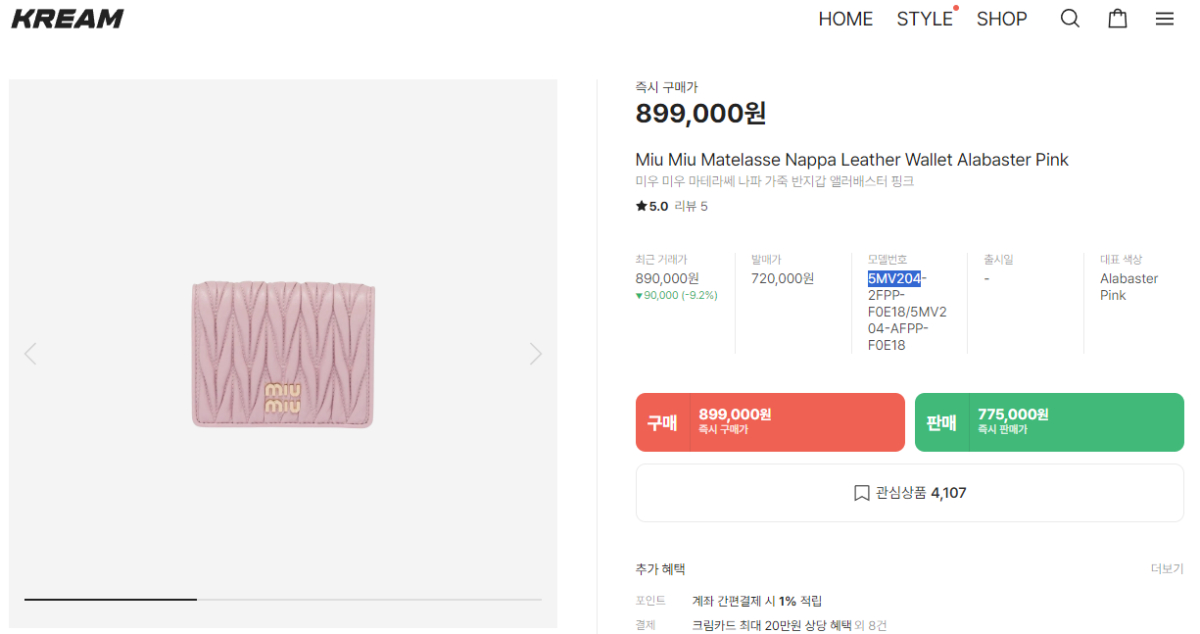Viewport: 1200px width, 634px height.
Task: Open the search magnifier icon
Action: click(x=1070, y=19)
